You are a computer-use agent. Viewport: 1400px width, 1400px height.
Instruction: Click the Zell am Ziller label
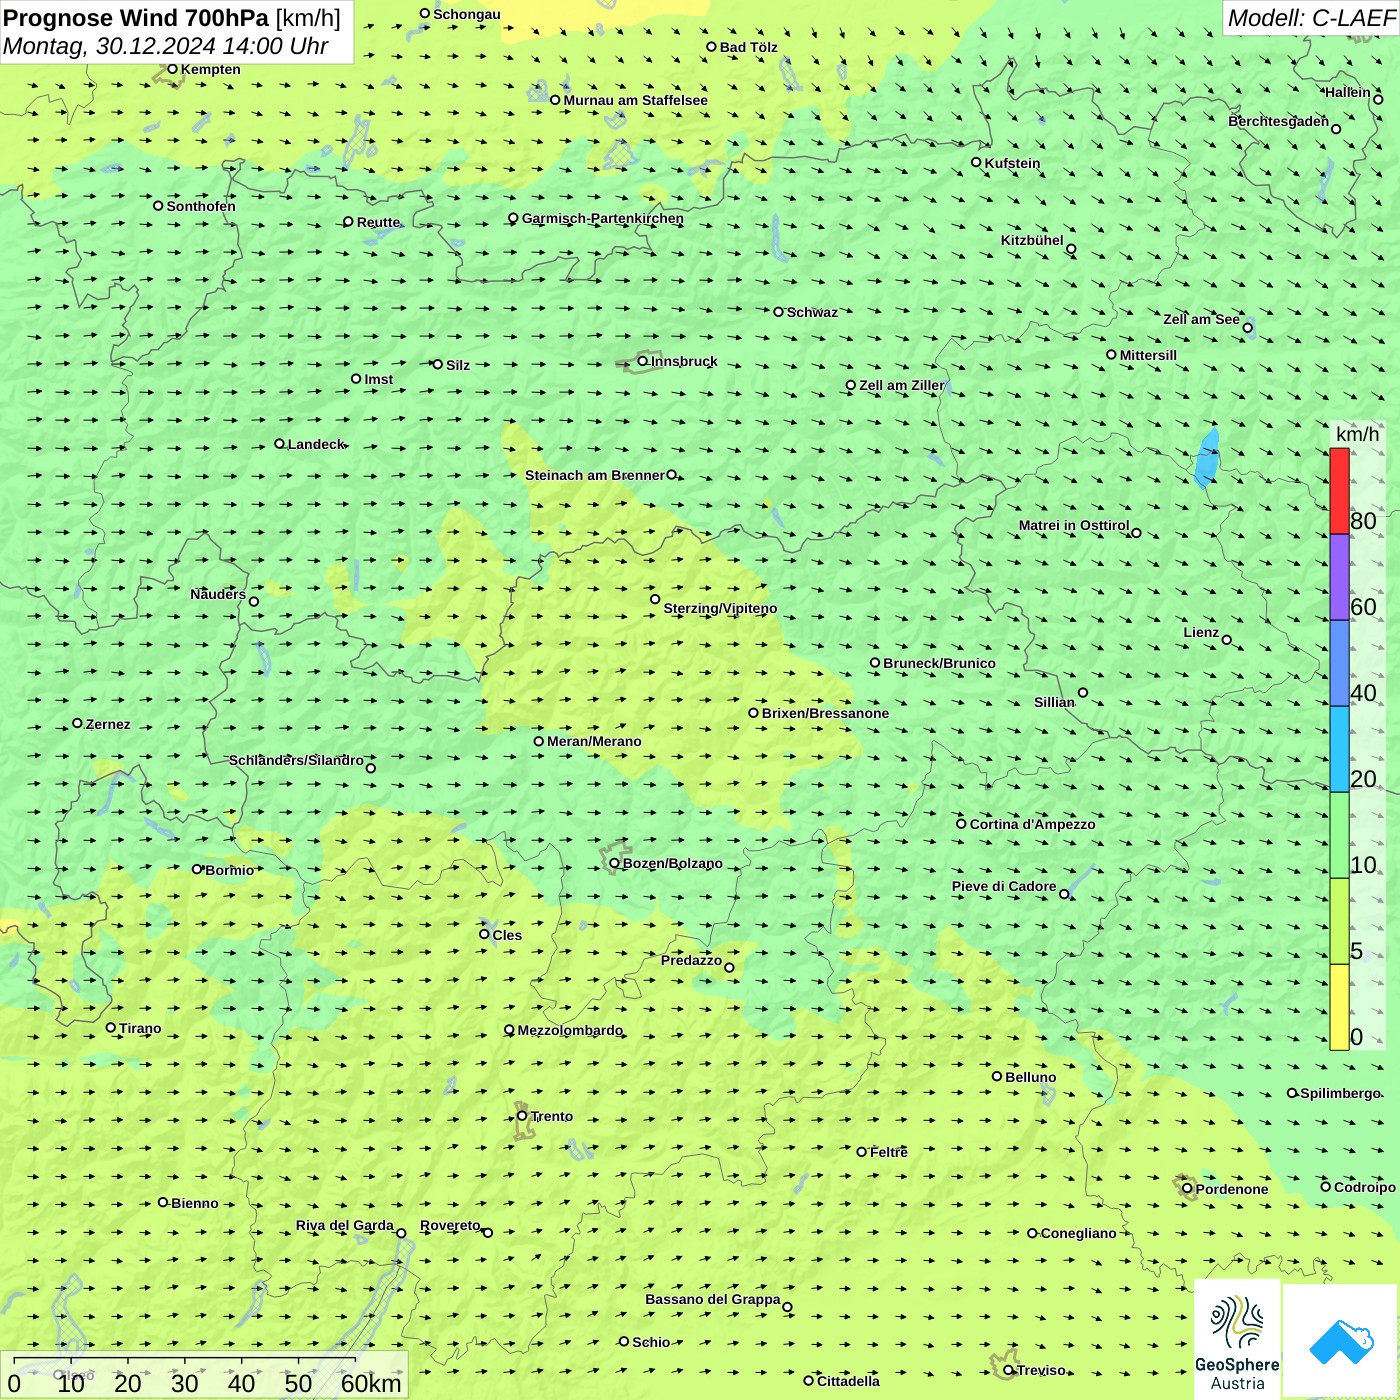901,385
